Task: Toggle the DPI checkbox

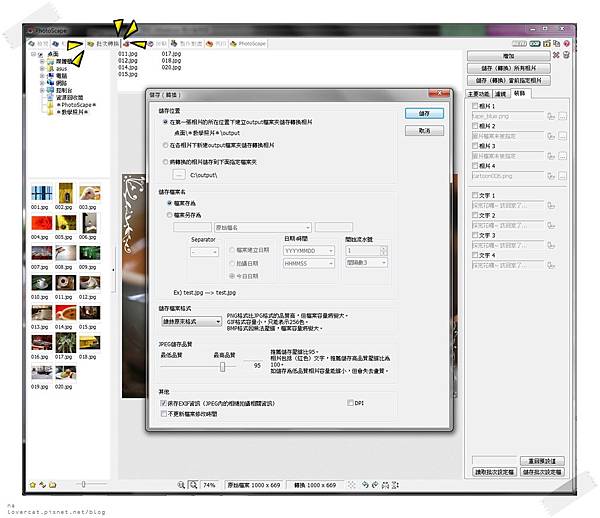Action: (350, 403)
